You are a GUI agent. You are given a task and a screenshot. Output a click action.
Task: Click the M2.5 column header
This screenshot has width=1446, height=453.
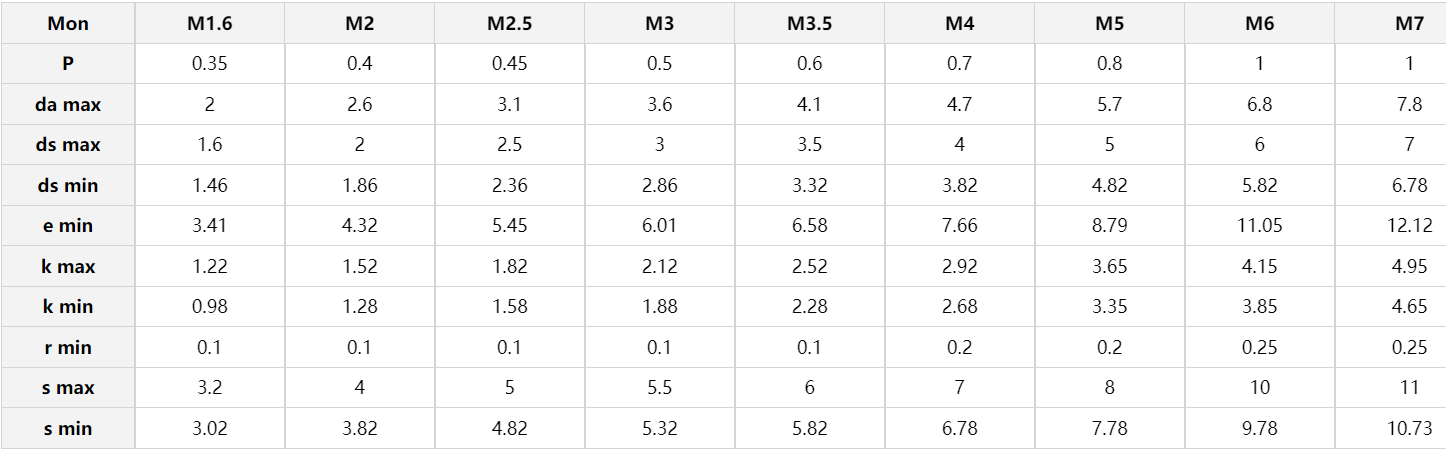[509, 23]
